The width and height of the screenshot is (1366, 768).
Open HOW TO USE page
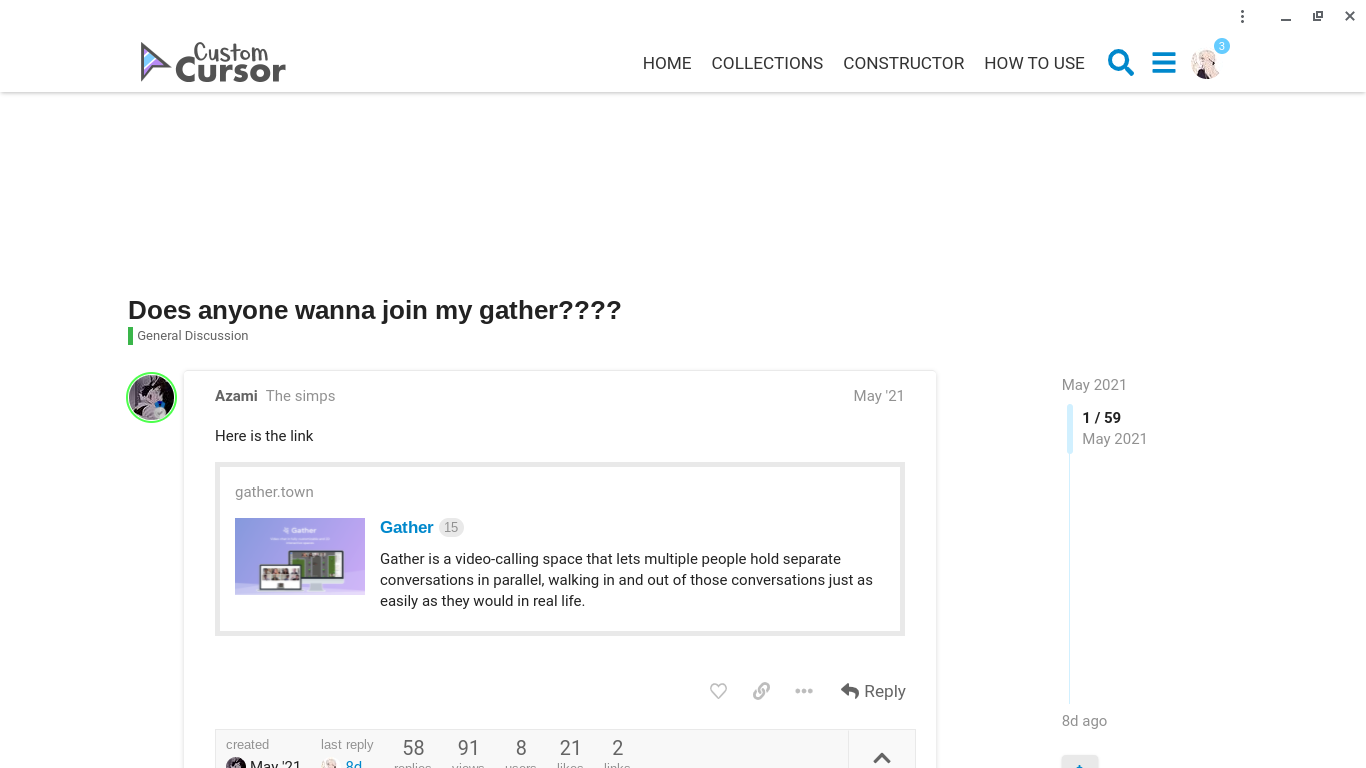coord(1034,63)
